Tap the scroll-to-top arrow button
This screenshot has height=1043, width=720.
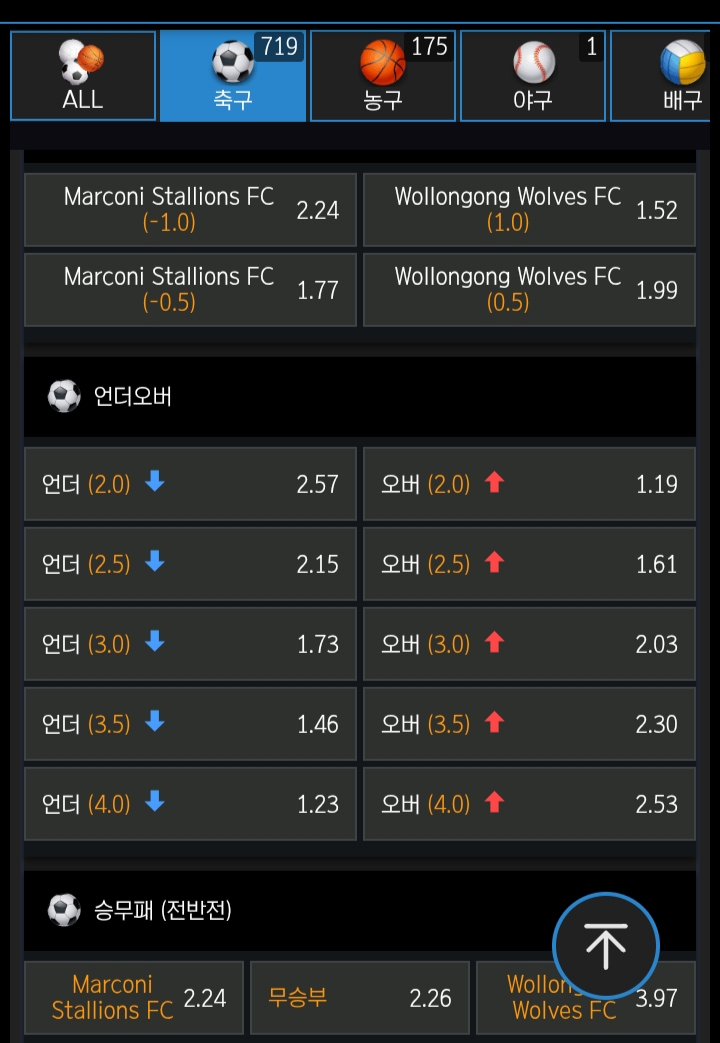pos(605,946)
